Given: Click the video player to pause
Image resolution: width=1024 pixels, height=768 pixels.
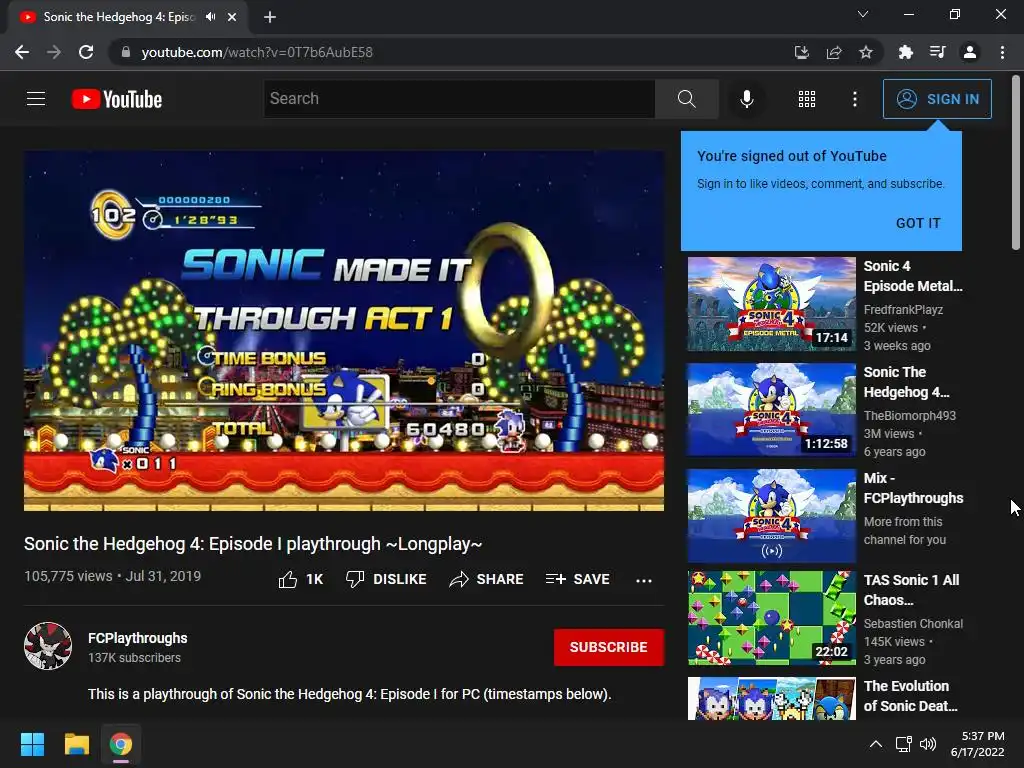Looking at the screenshot, I should [344, 330].
